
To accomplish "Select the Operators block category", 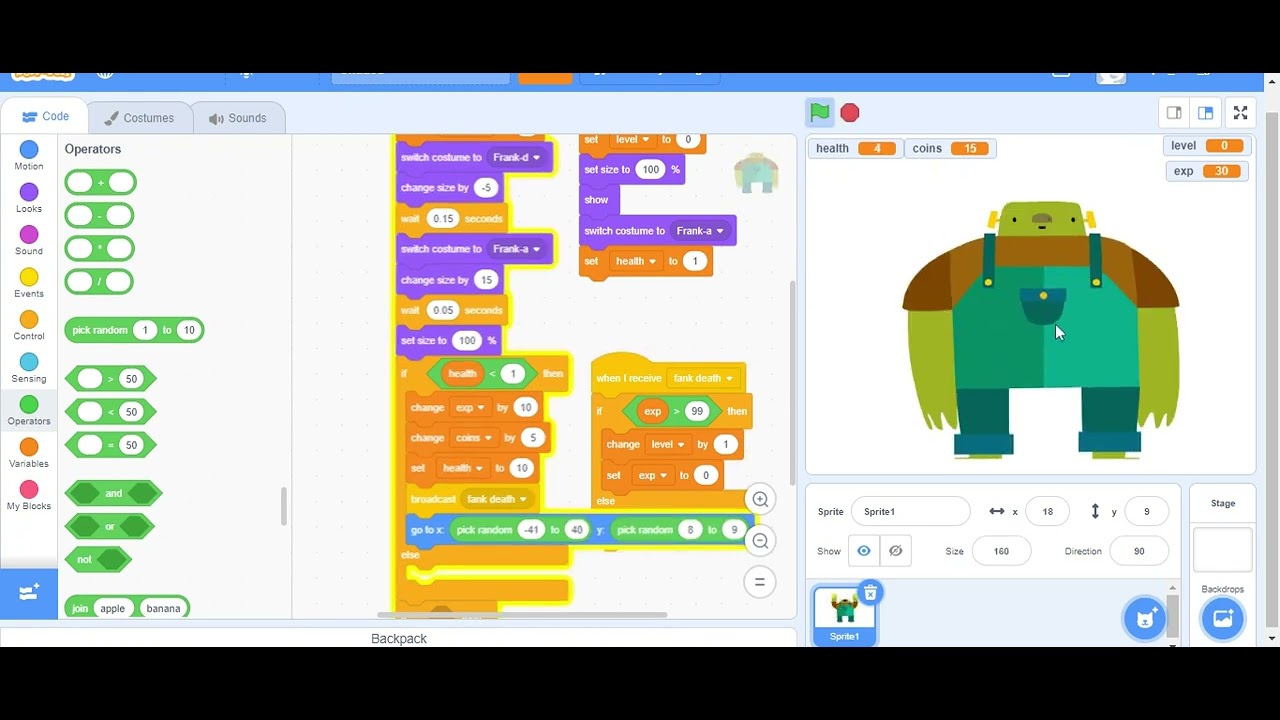I will point(29,411).
